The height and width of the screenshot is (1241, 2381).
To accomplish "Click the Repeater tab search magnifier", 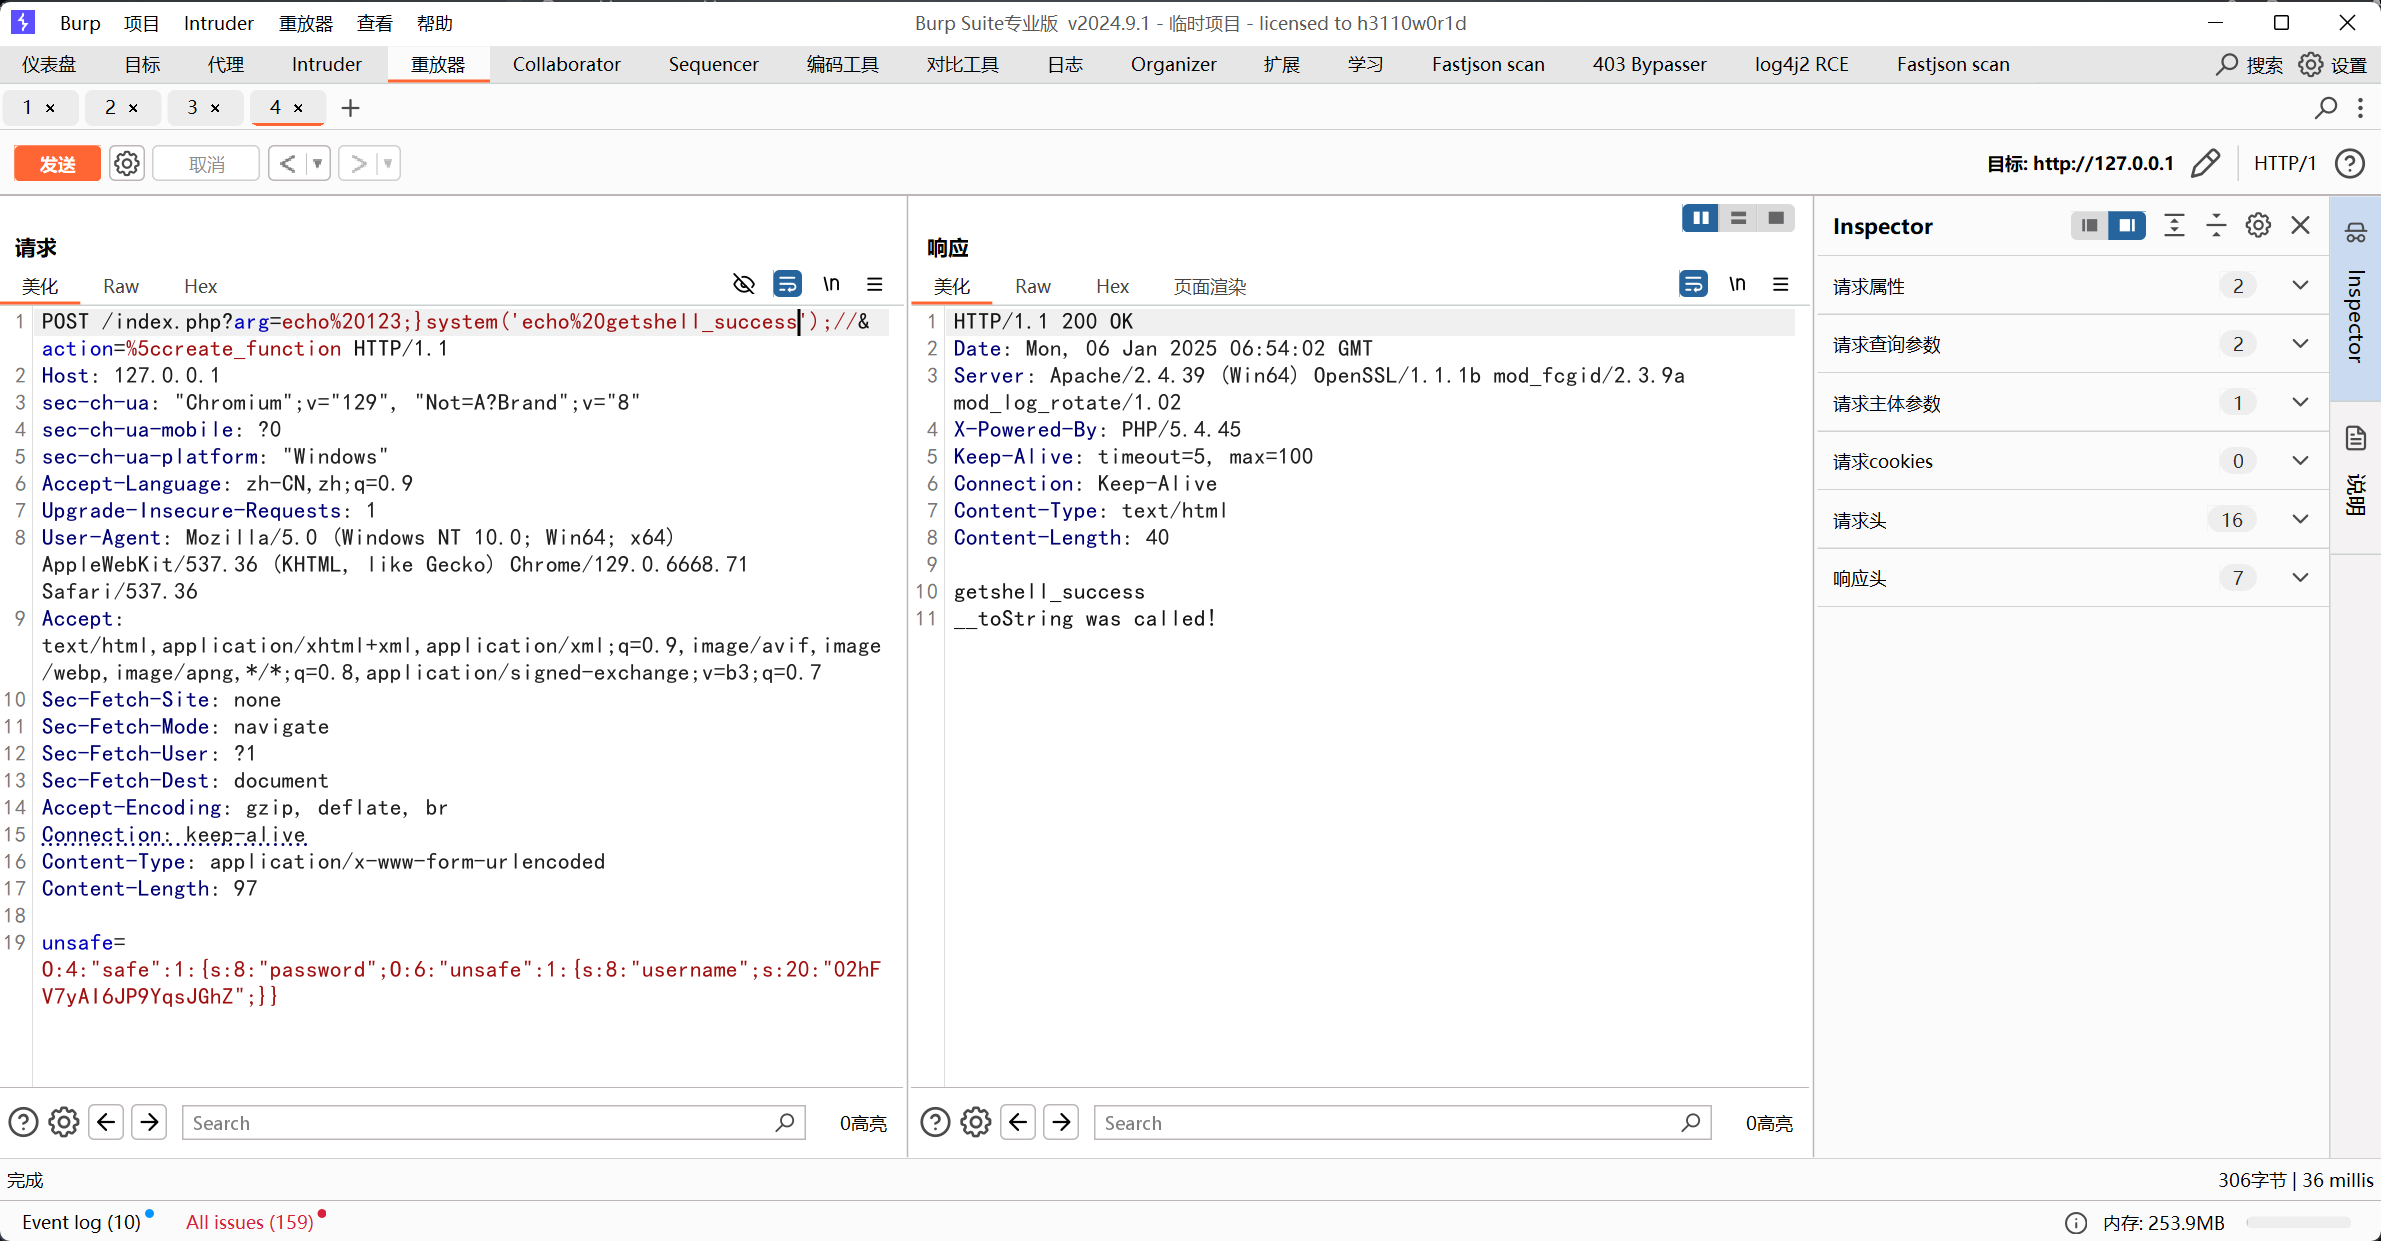I will coord(2326,108).
